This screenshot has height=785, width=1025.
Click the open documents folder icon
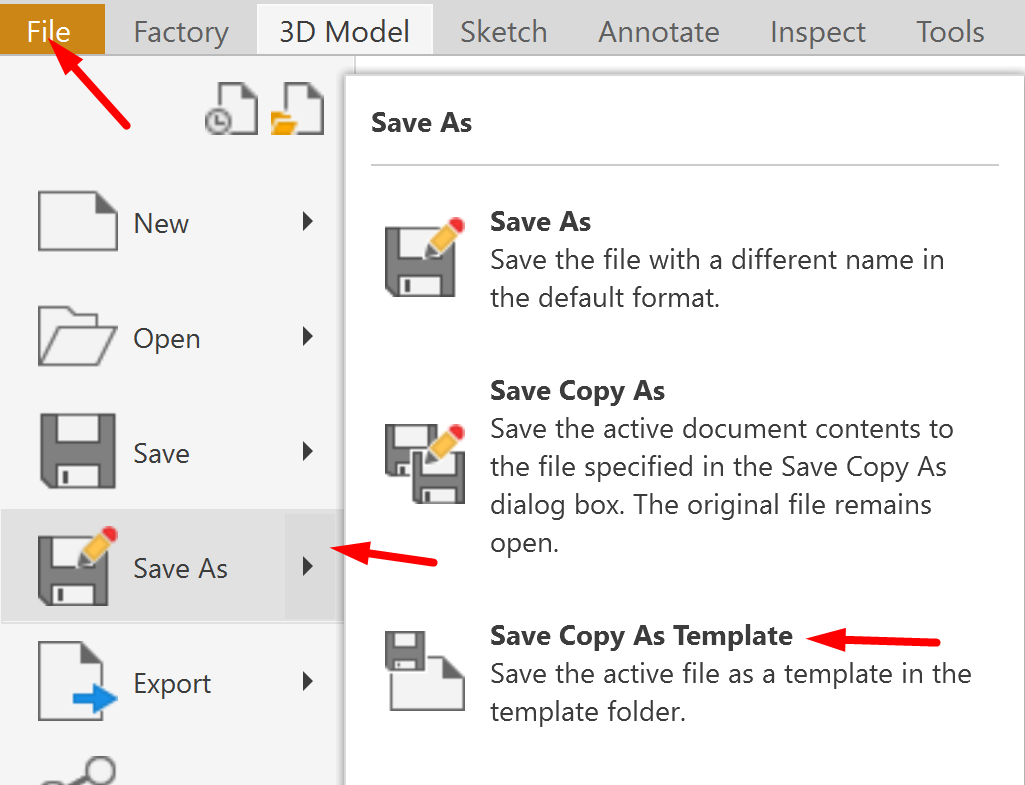[297, 109]
